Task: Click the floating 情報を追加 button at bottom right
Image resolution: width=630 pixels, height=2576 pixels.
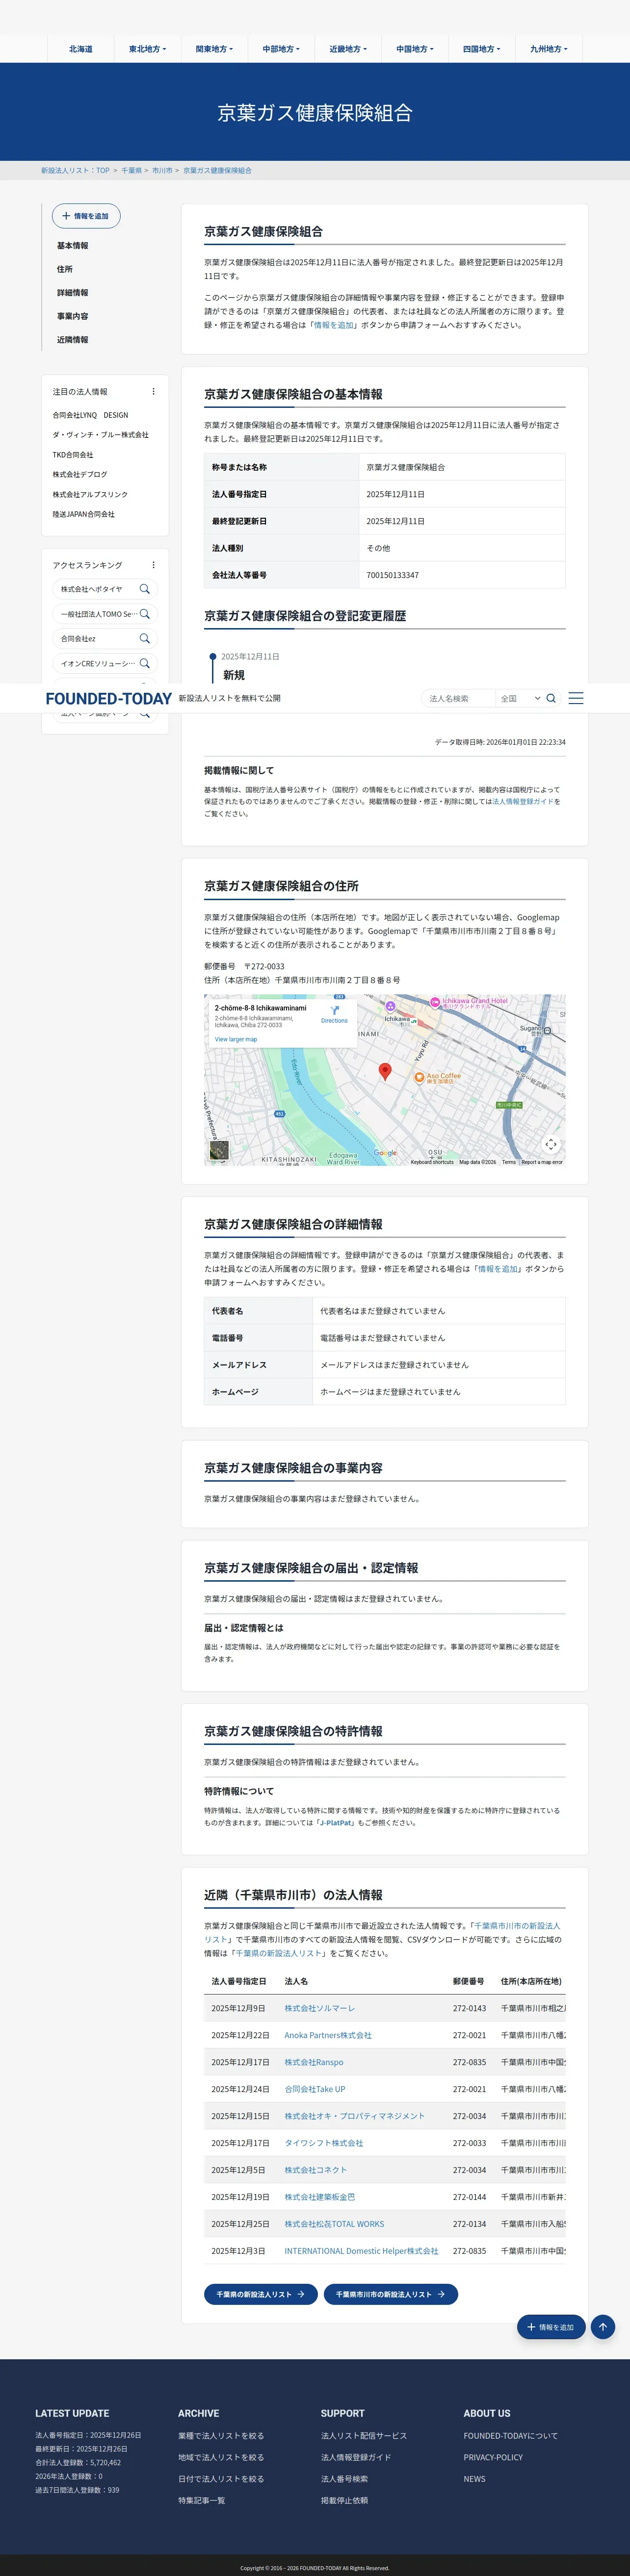Action: [x=551, y=2327]
